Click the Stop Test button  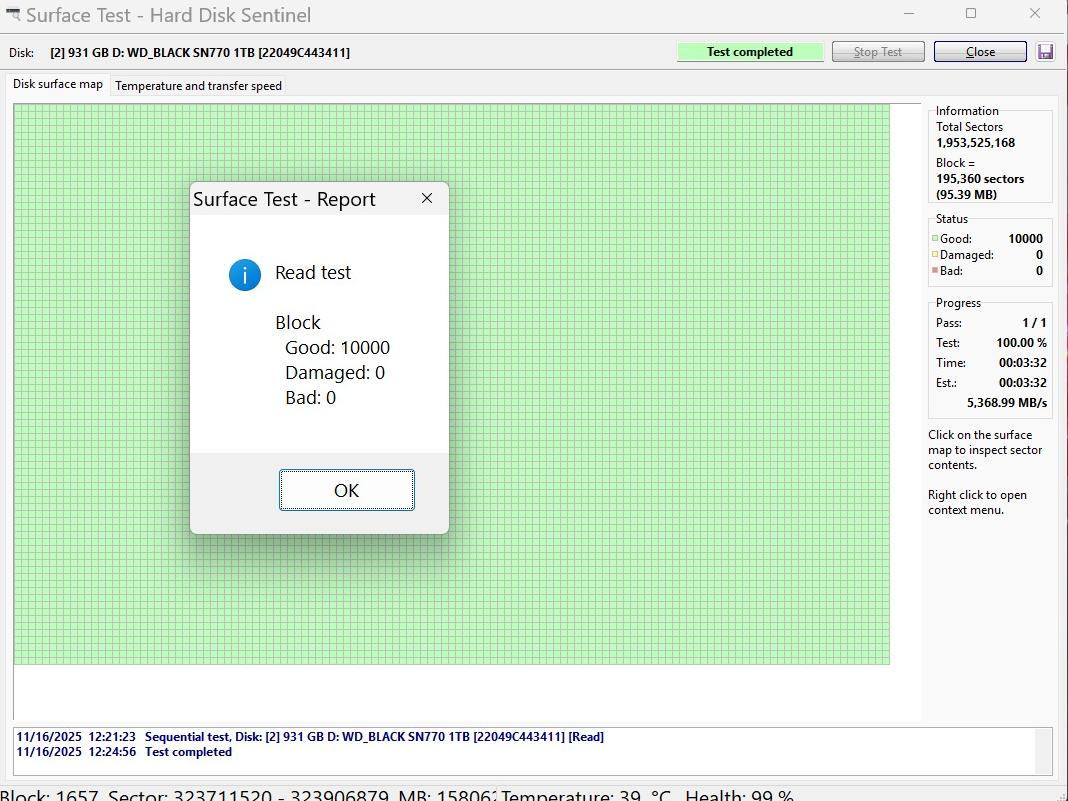tap(877, 52)
